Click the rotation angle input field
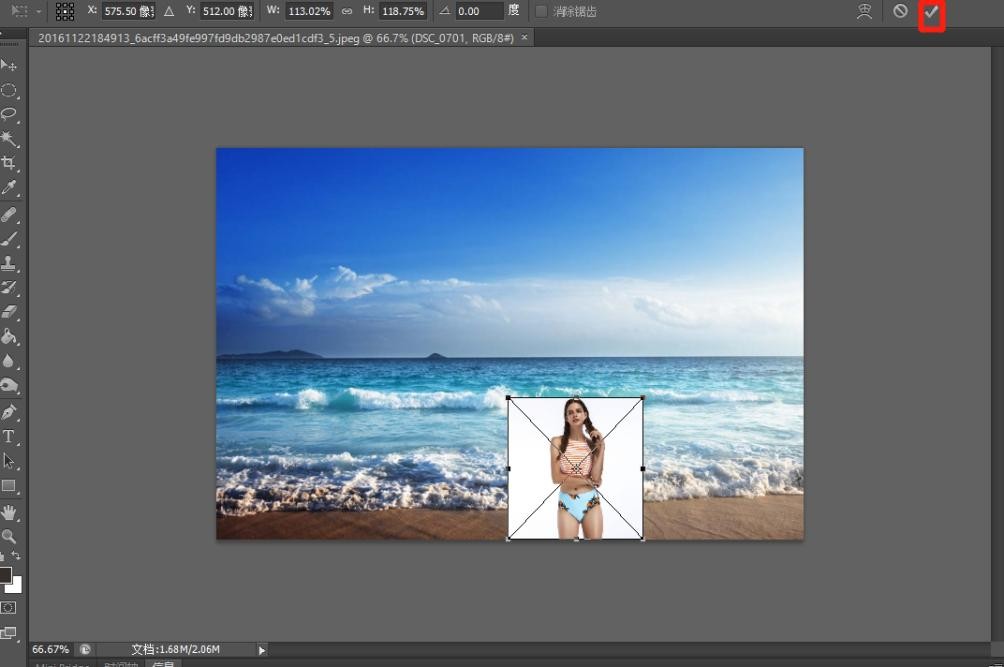 [x=479, y=12]
